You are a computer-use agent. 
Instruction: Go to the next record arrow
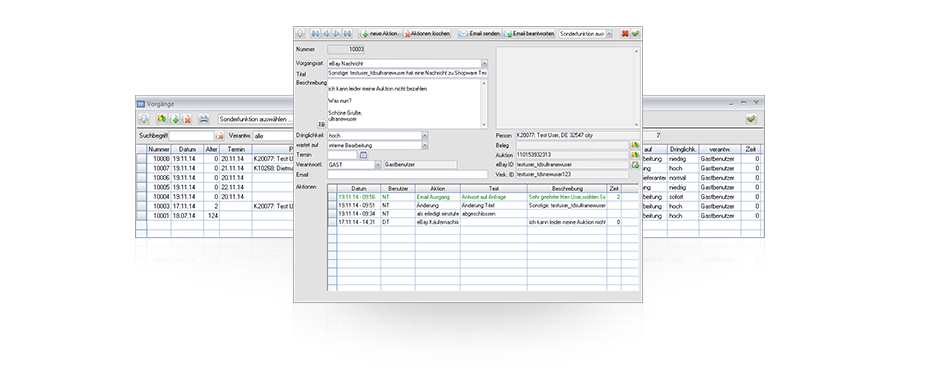(x=336, y=34)
